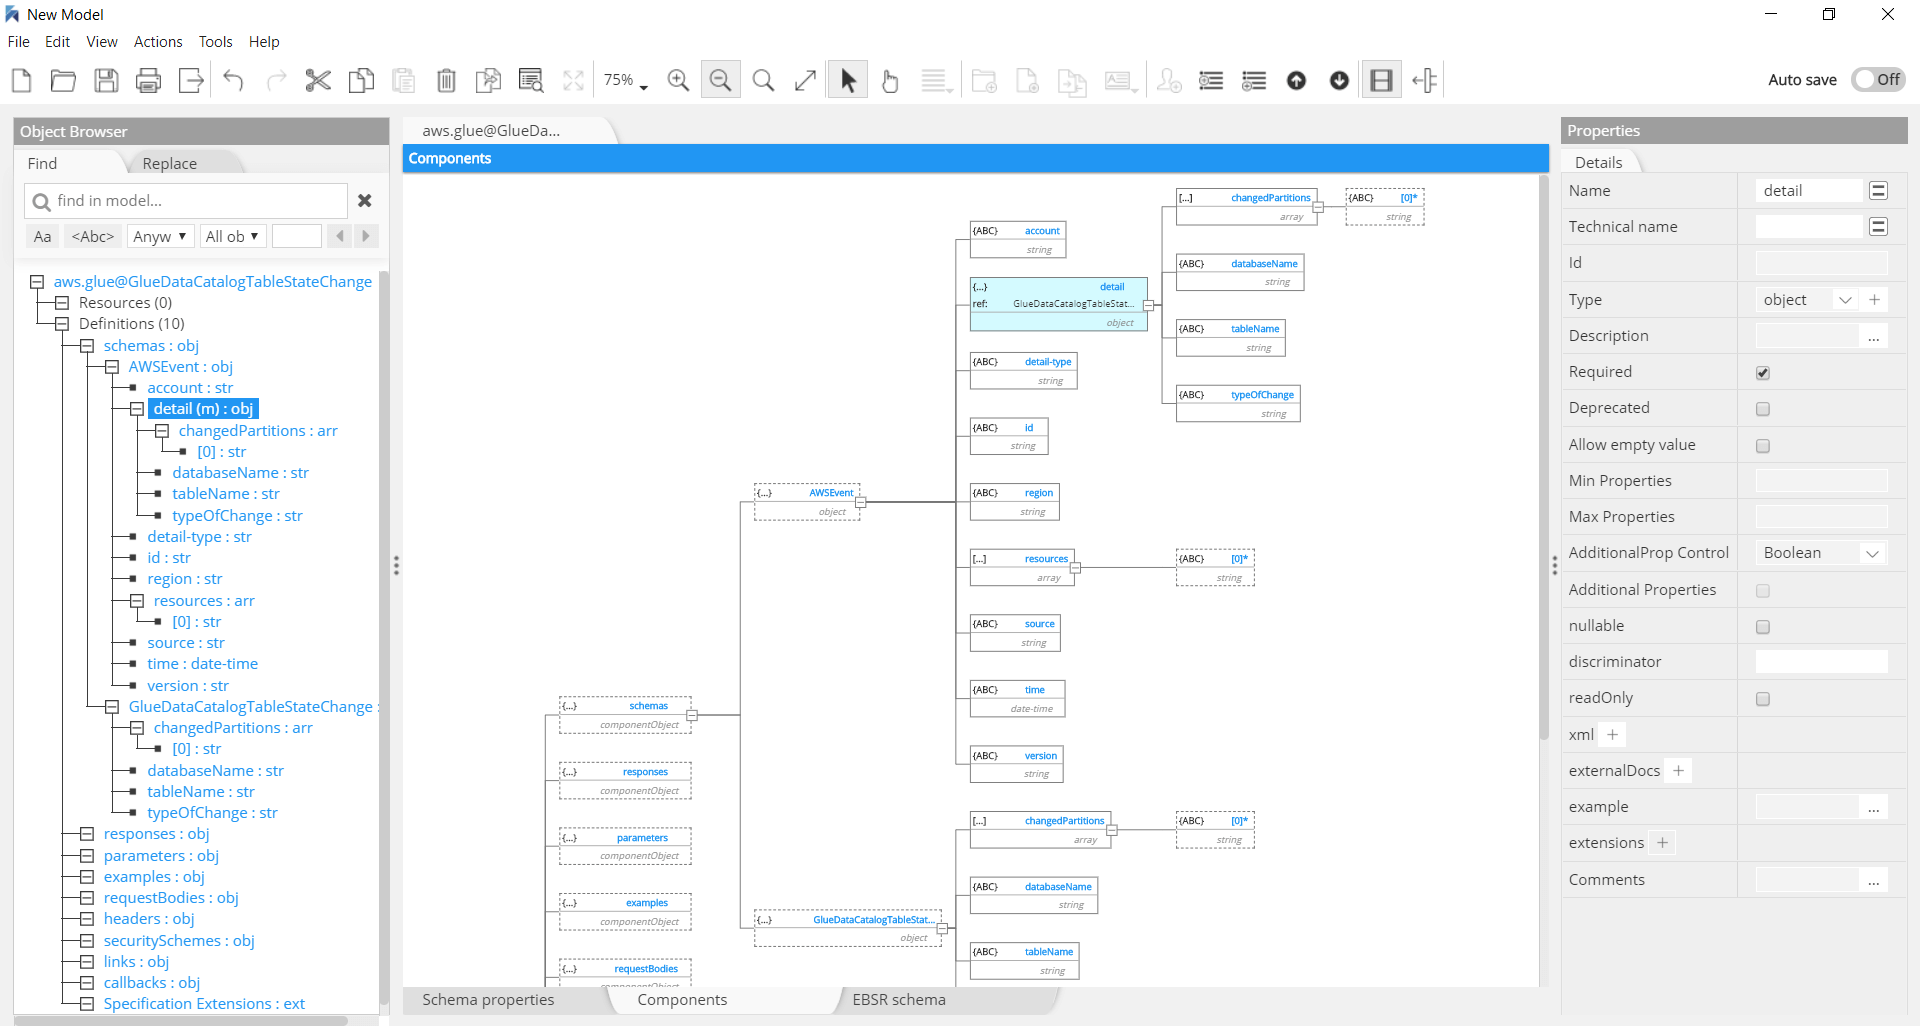The width and height of the screenshot is (1920, 1026).
Task: Click the find in model search field
Action: [186, 201]
